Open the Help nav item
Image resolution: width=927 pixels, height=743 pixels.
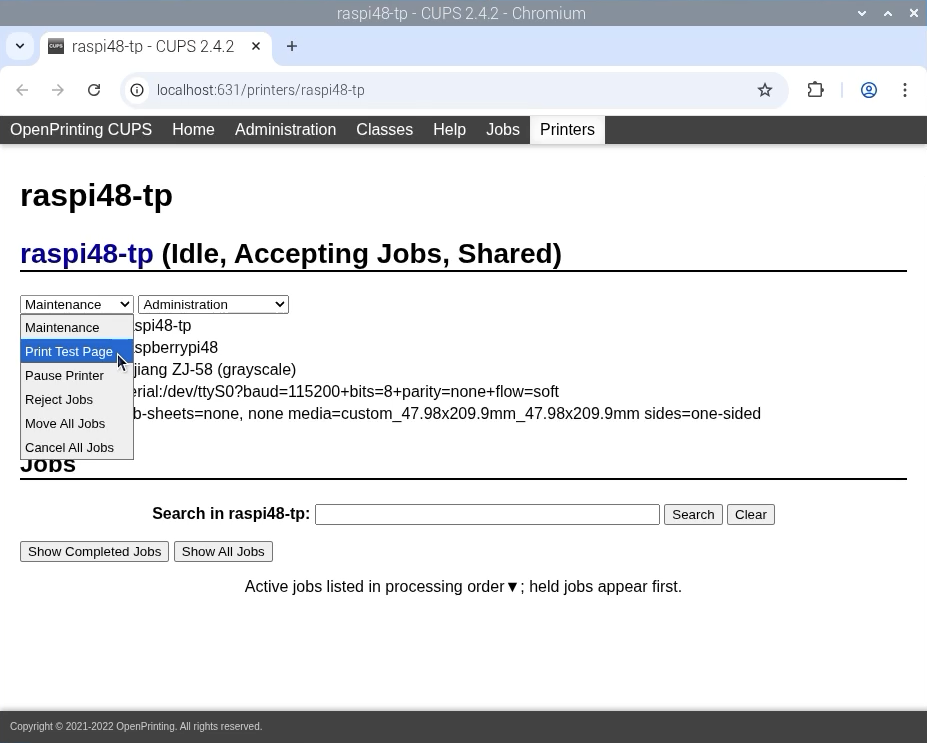[449, 129]
